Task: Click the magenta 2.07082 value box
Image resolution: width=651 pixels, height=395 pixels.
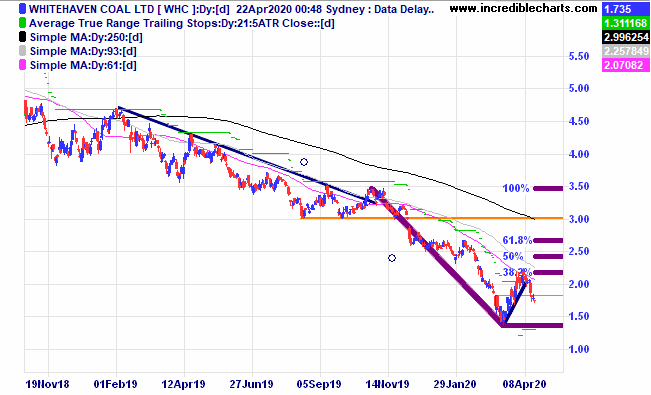Action: [x=626, y=65]
